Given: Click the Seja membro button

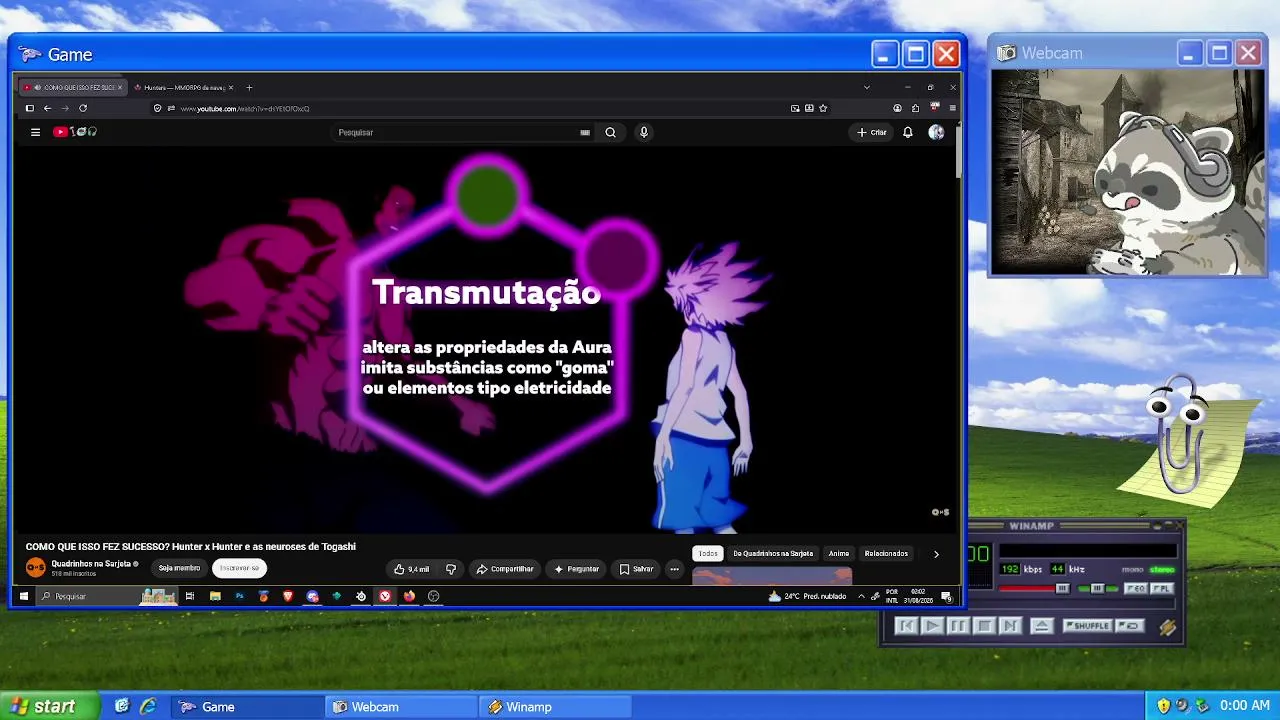Looking at the screenshot, I should click(x=180, y=568).
